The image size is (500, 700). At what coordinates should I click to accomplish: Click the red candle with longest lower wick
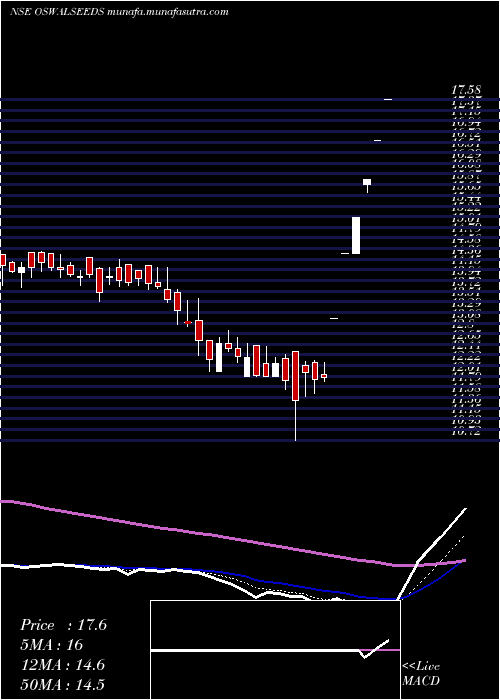[295, 376]
